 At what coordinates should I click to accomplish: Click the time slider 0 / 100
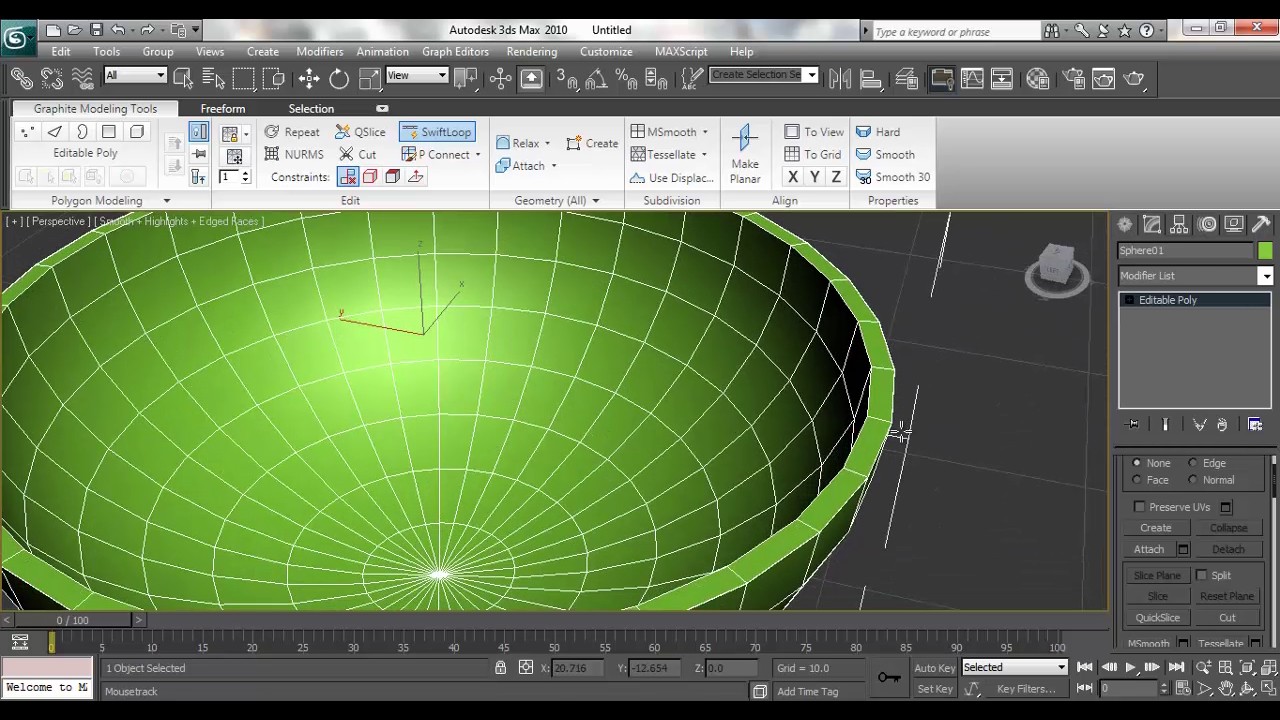72,620
